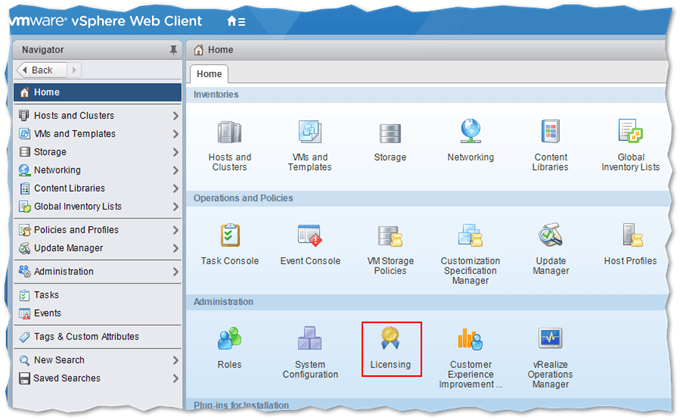This screenshot has height=420, width=680.
Task: Select Update Manager in Navigator
Action: click(98, 248)
